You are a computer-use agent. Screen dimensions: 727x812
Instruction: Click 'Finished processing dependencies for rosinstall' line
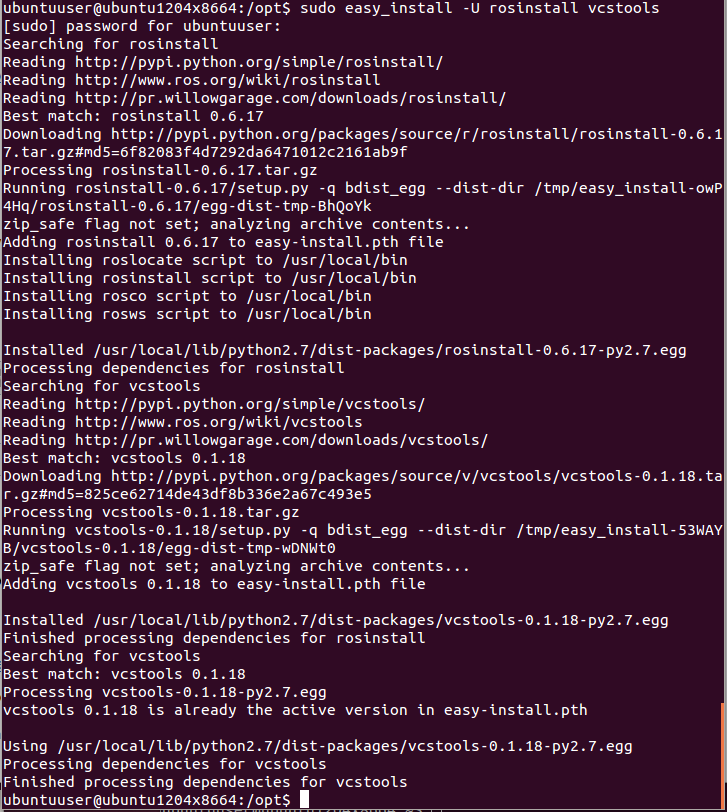tap(213, 638)
